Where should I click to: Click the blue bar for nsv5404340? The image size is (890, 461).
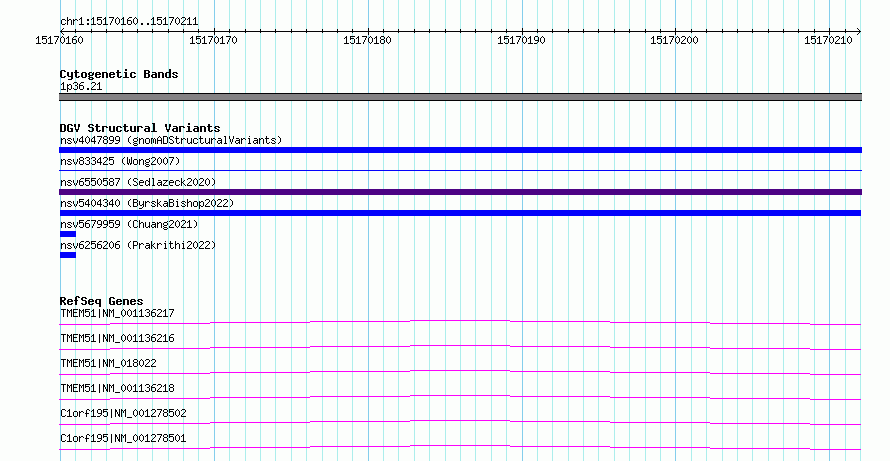(460, 213)
